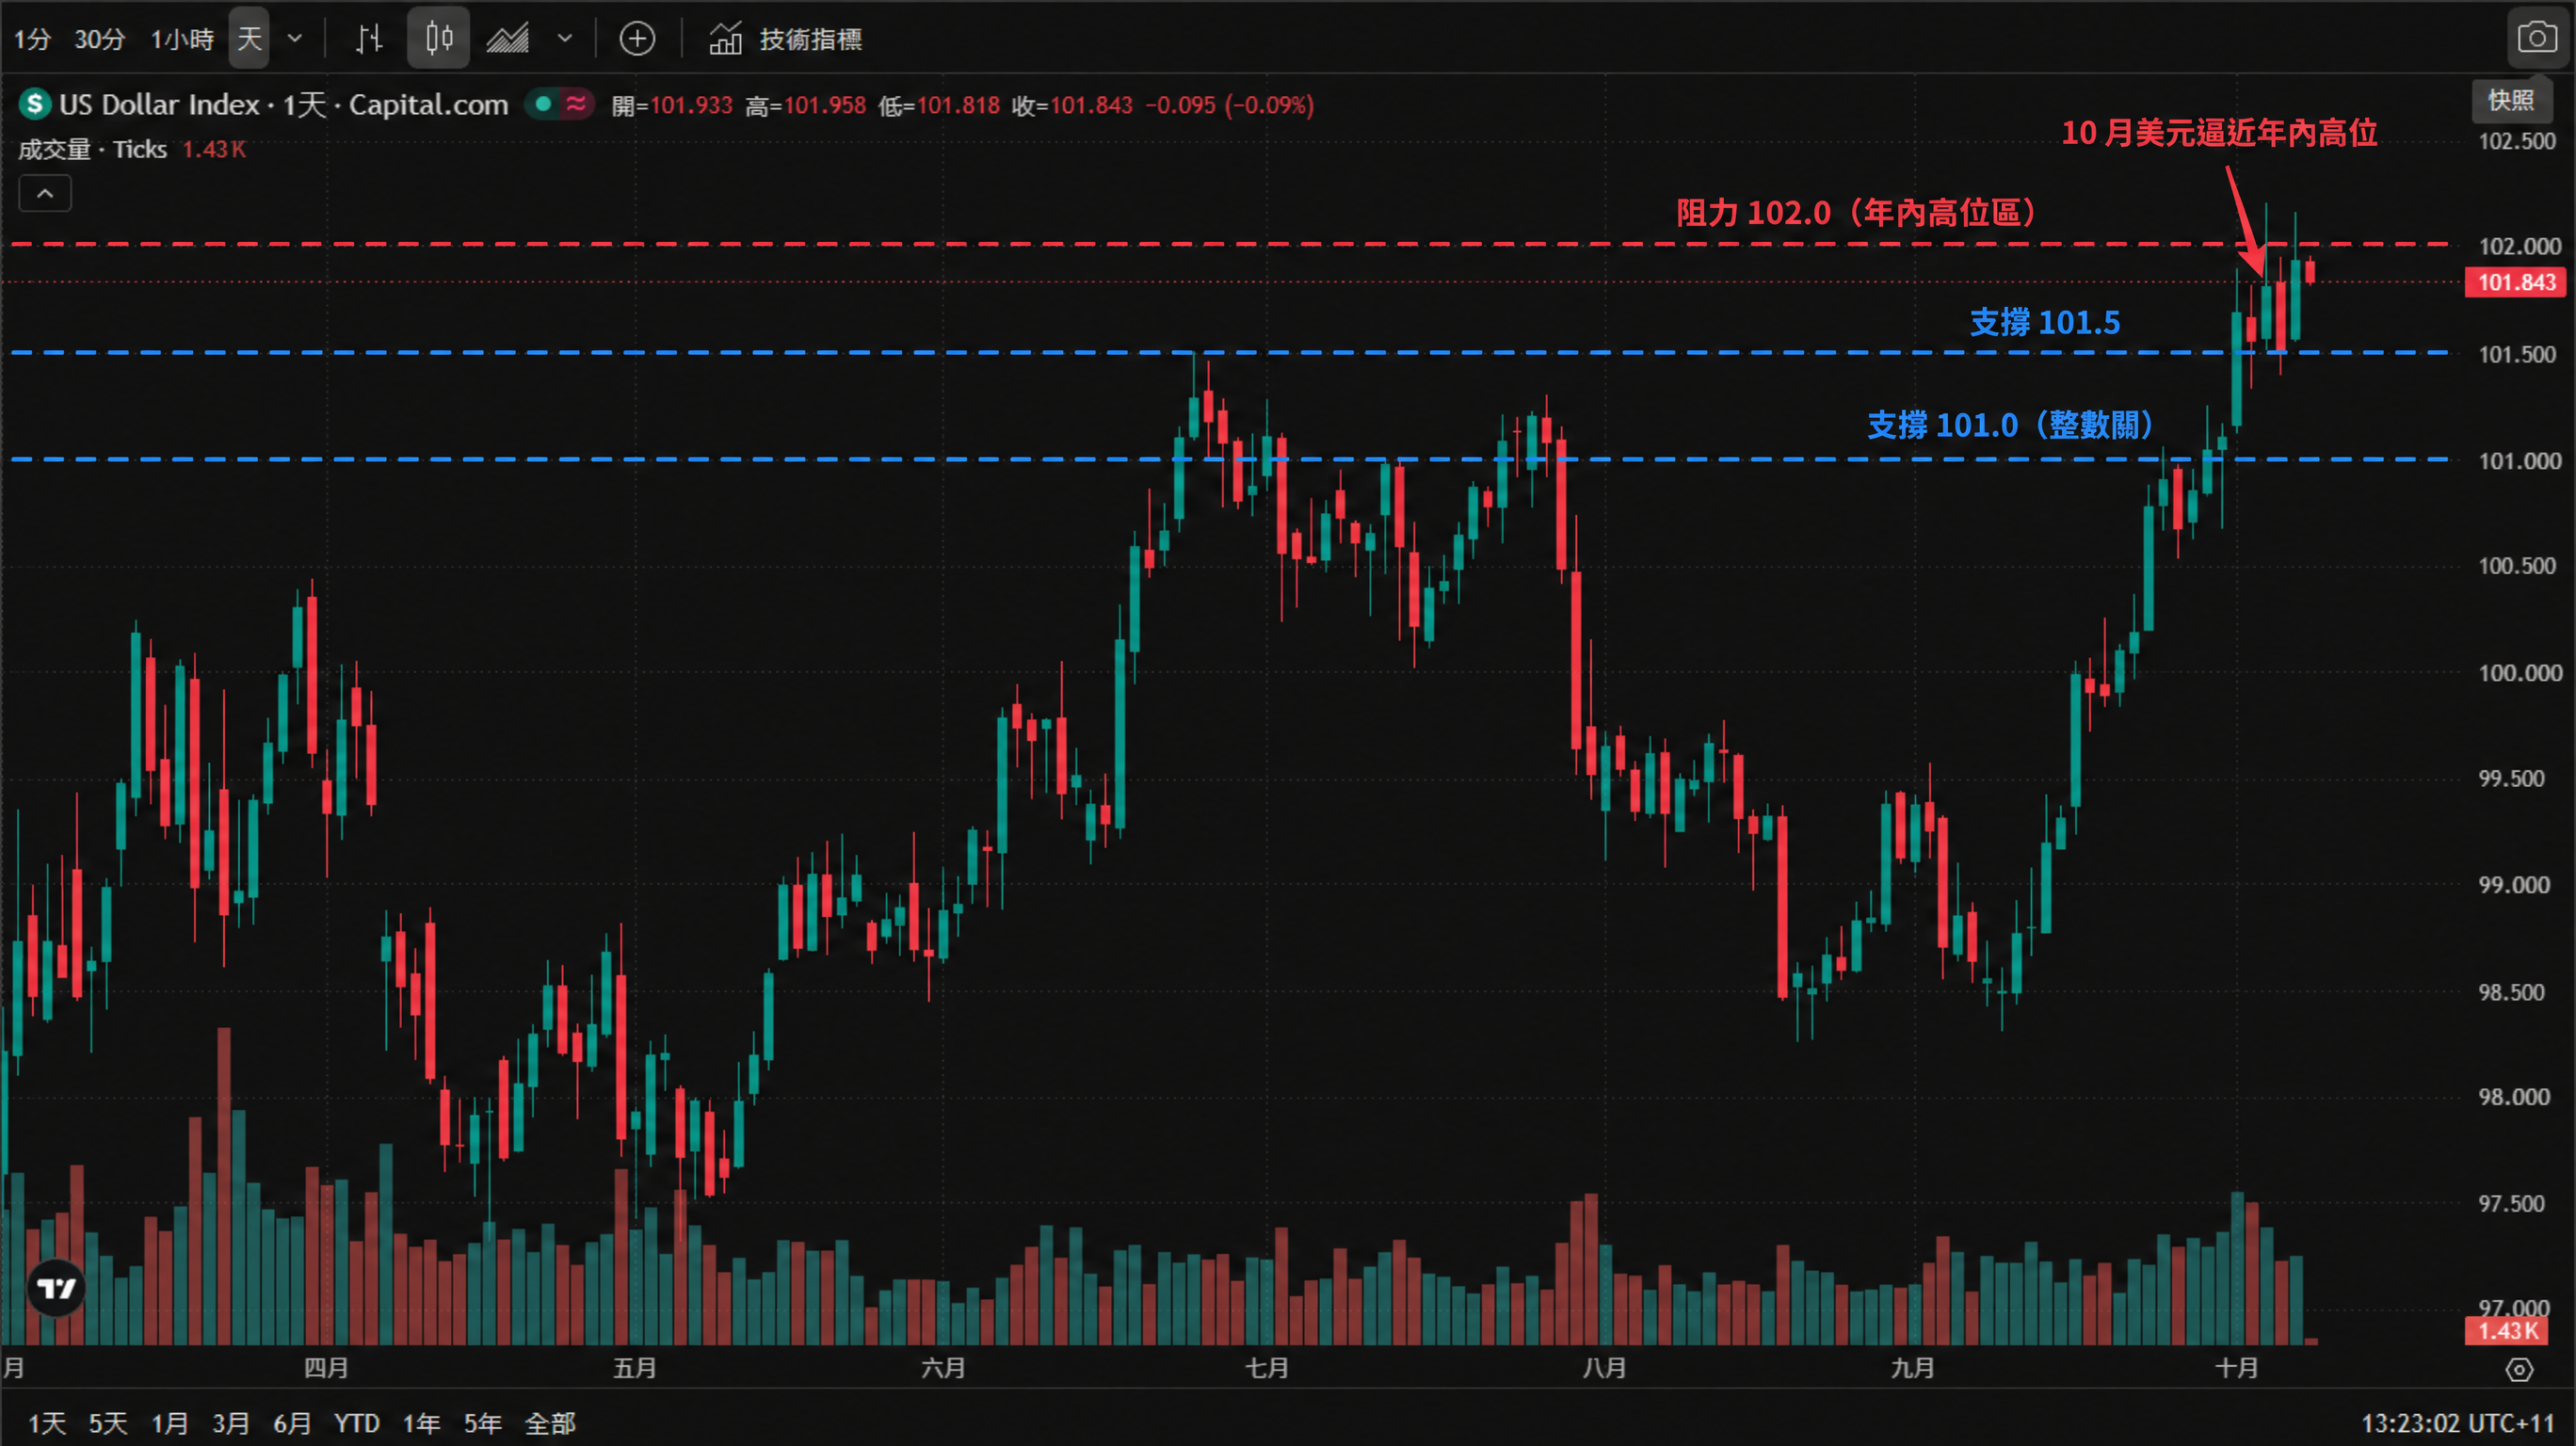Click the pink approximate data indicator icon

(x=576, y=104)
